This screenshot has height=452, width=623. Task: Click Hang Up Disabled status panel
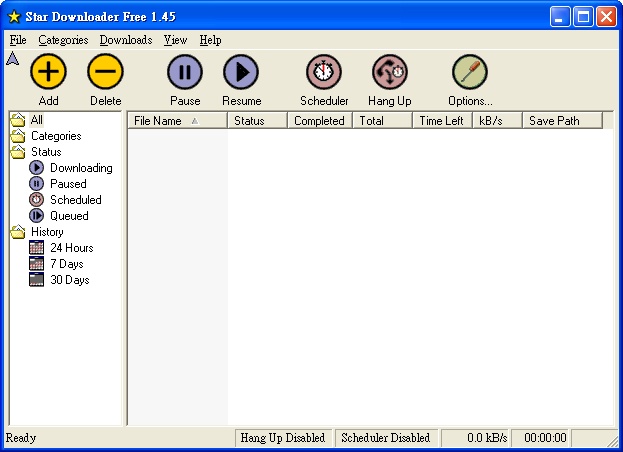tap(283, 438)
